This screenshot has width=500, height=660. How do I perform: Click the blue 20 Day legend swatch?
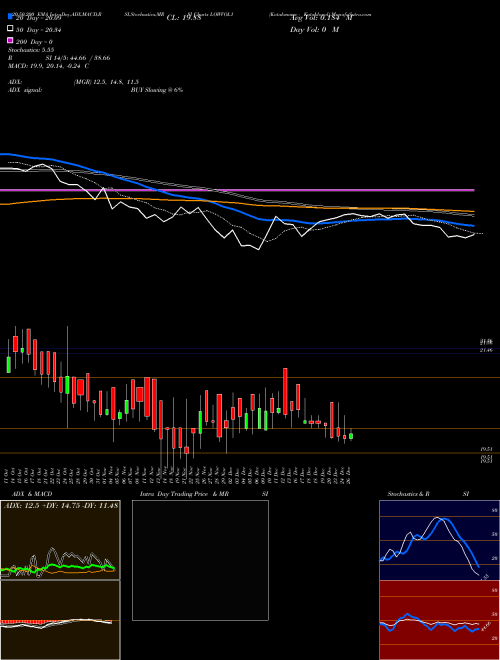click(10, 17)
